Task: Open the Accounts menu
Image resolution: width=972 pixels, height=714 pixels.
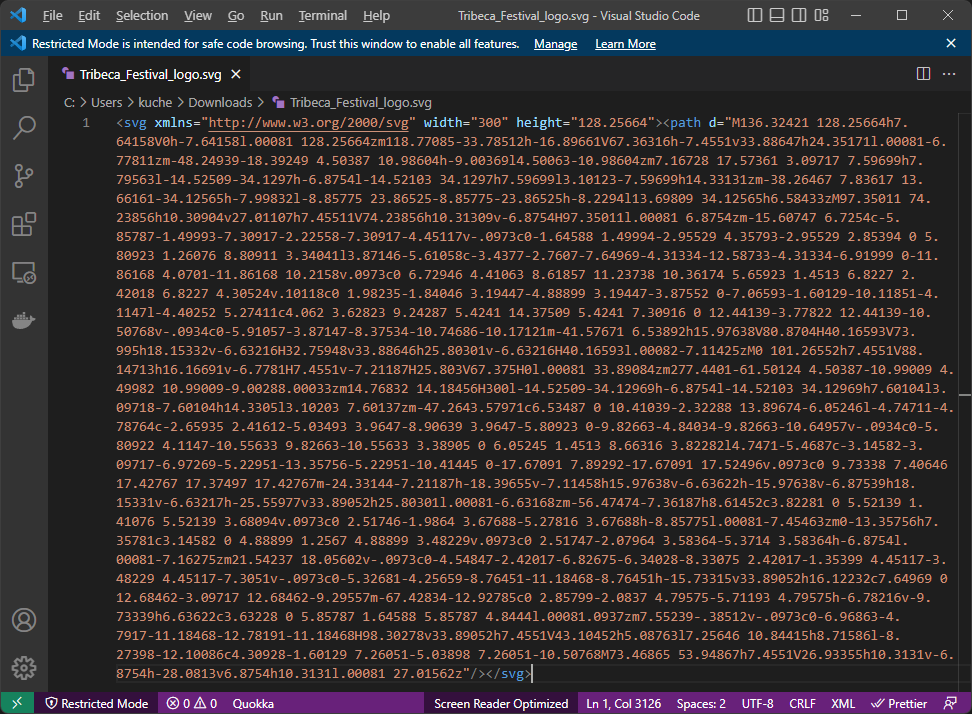Action: coord(24,620)
